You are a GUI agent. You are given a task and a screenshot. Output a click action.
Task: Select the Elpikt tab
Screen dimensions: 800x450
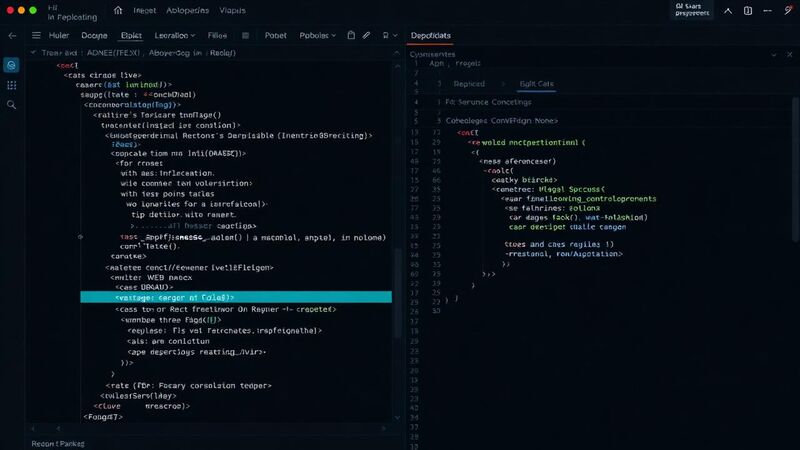131,35
